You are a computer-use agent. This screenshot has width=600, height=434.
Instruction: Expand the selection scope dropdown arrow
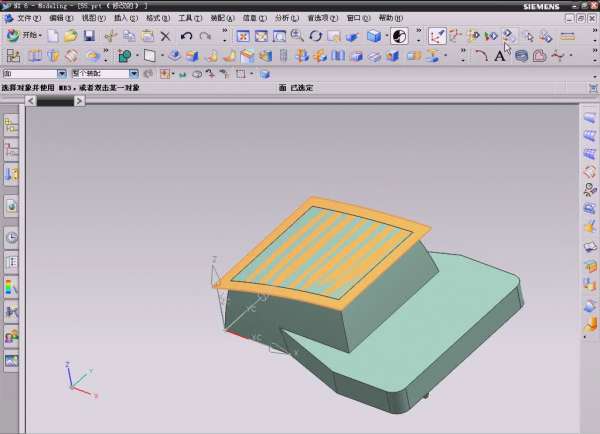point(134,74)
